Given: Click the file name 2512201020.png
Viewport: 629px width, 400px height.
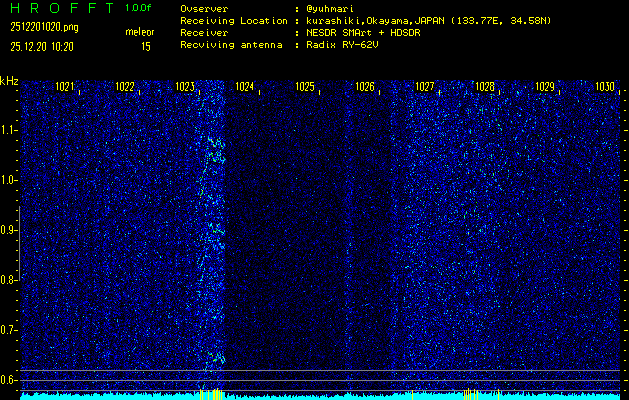Looking at the screenshot, I should [x=44, y=27].
